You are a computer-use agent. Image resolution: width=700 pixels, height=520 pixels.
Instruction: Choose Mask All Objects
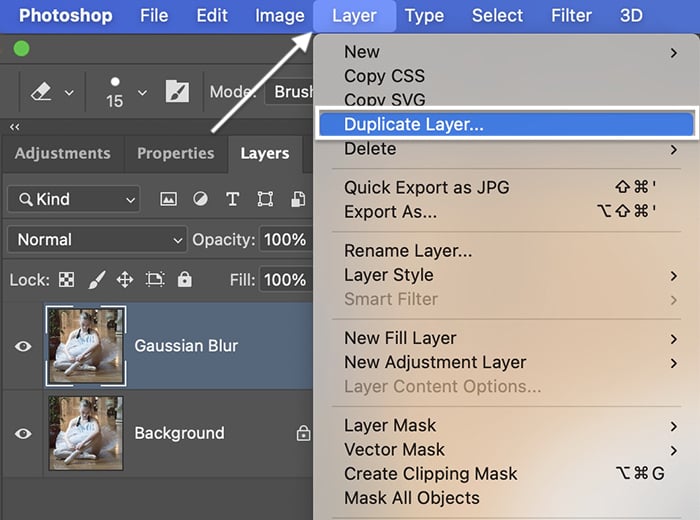coord(506,498)
